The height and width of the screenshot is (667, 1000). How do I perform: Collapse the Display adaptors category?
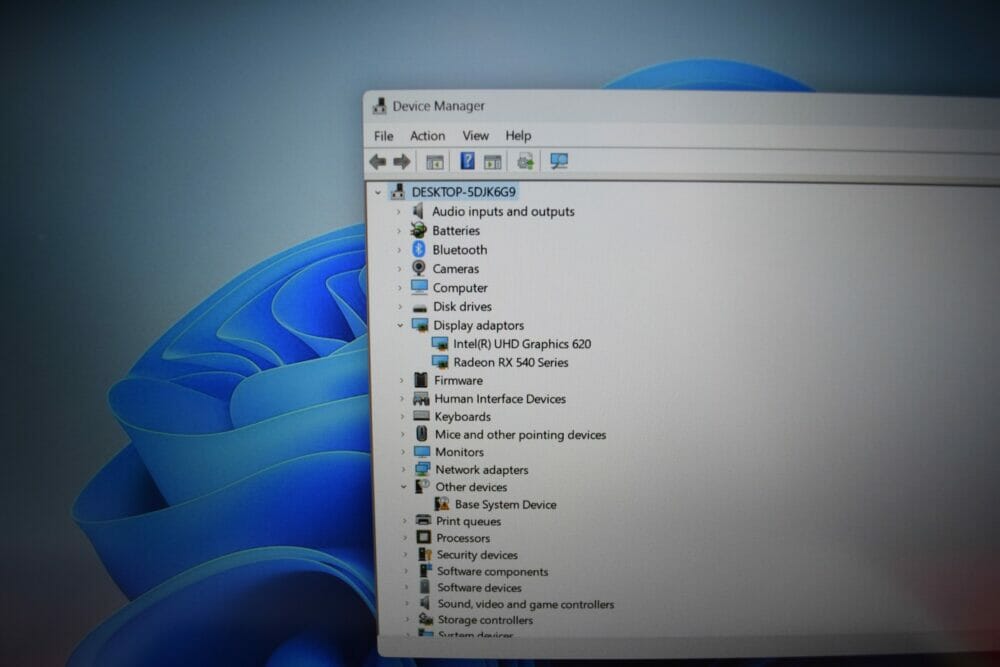pos(401,325)
